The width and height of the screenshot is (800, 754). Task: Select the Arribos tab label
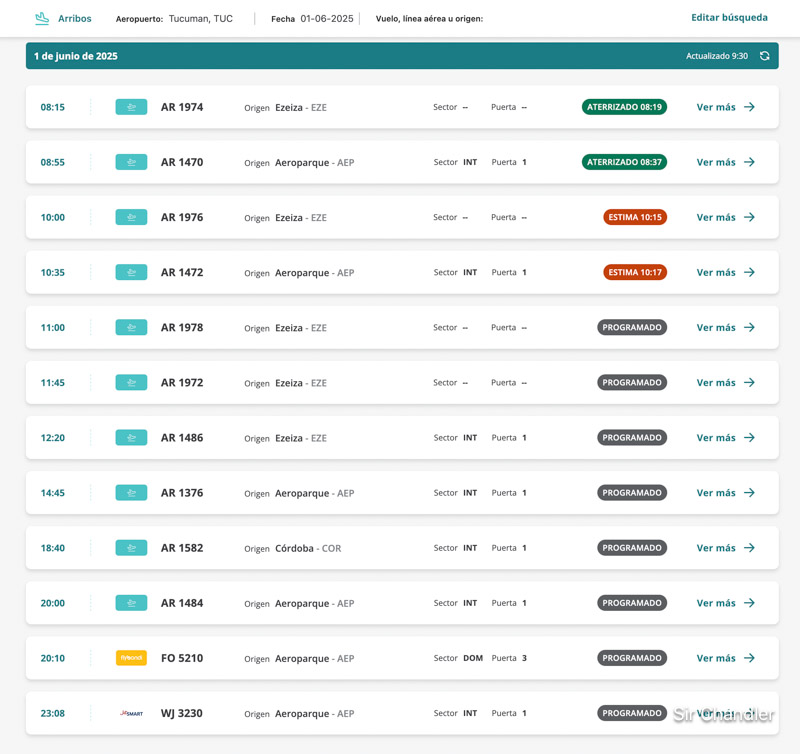pyautogui.click(x=74, y=19)
